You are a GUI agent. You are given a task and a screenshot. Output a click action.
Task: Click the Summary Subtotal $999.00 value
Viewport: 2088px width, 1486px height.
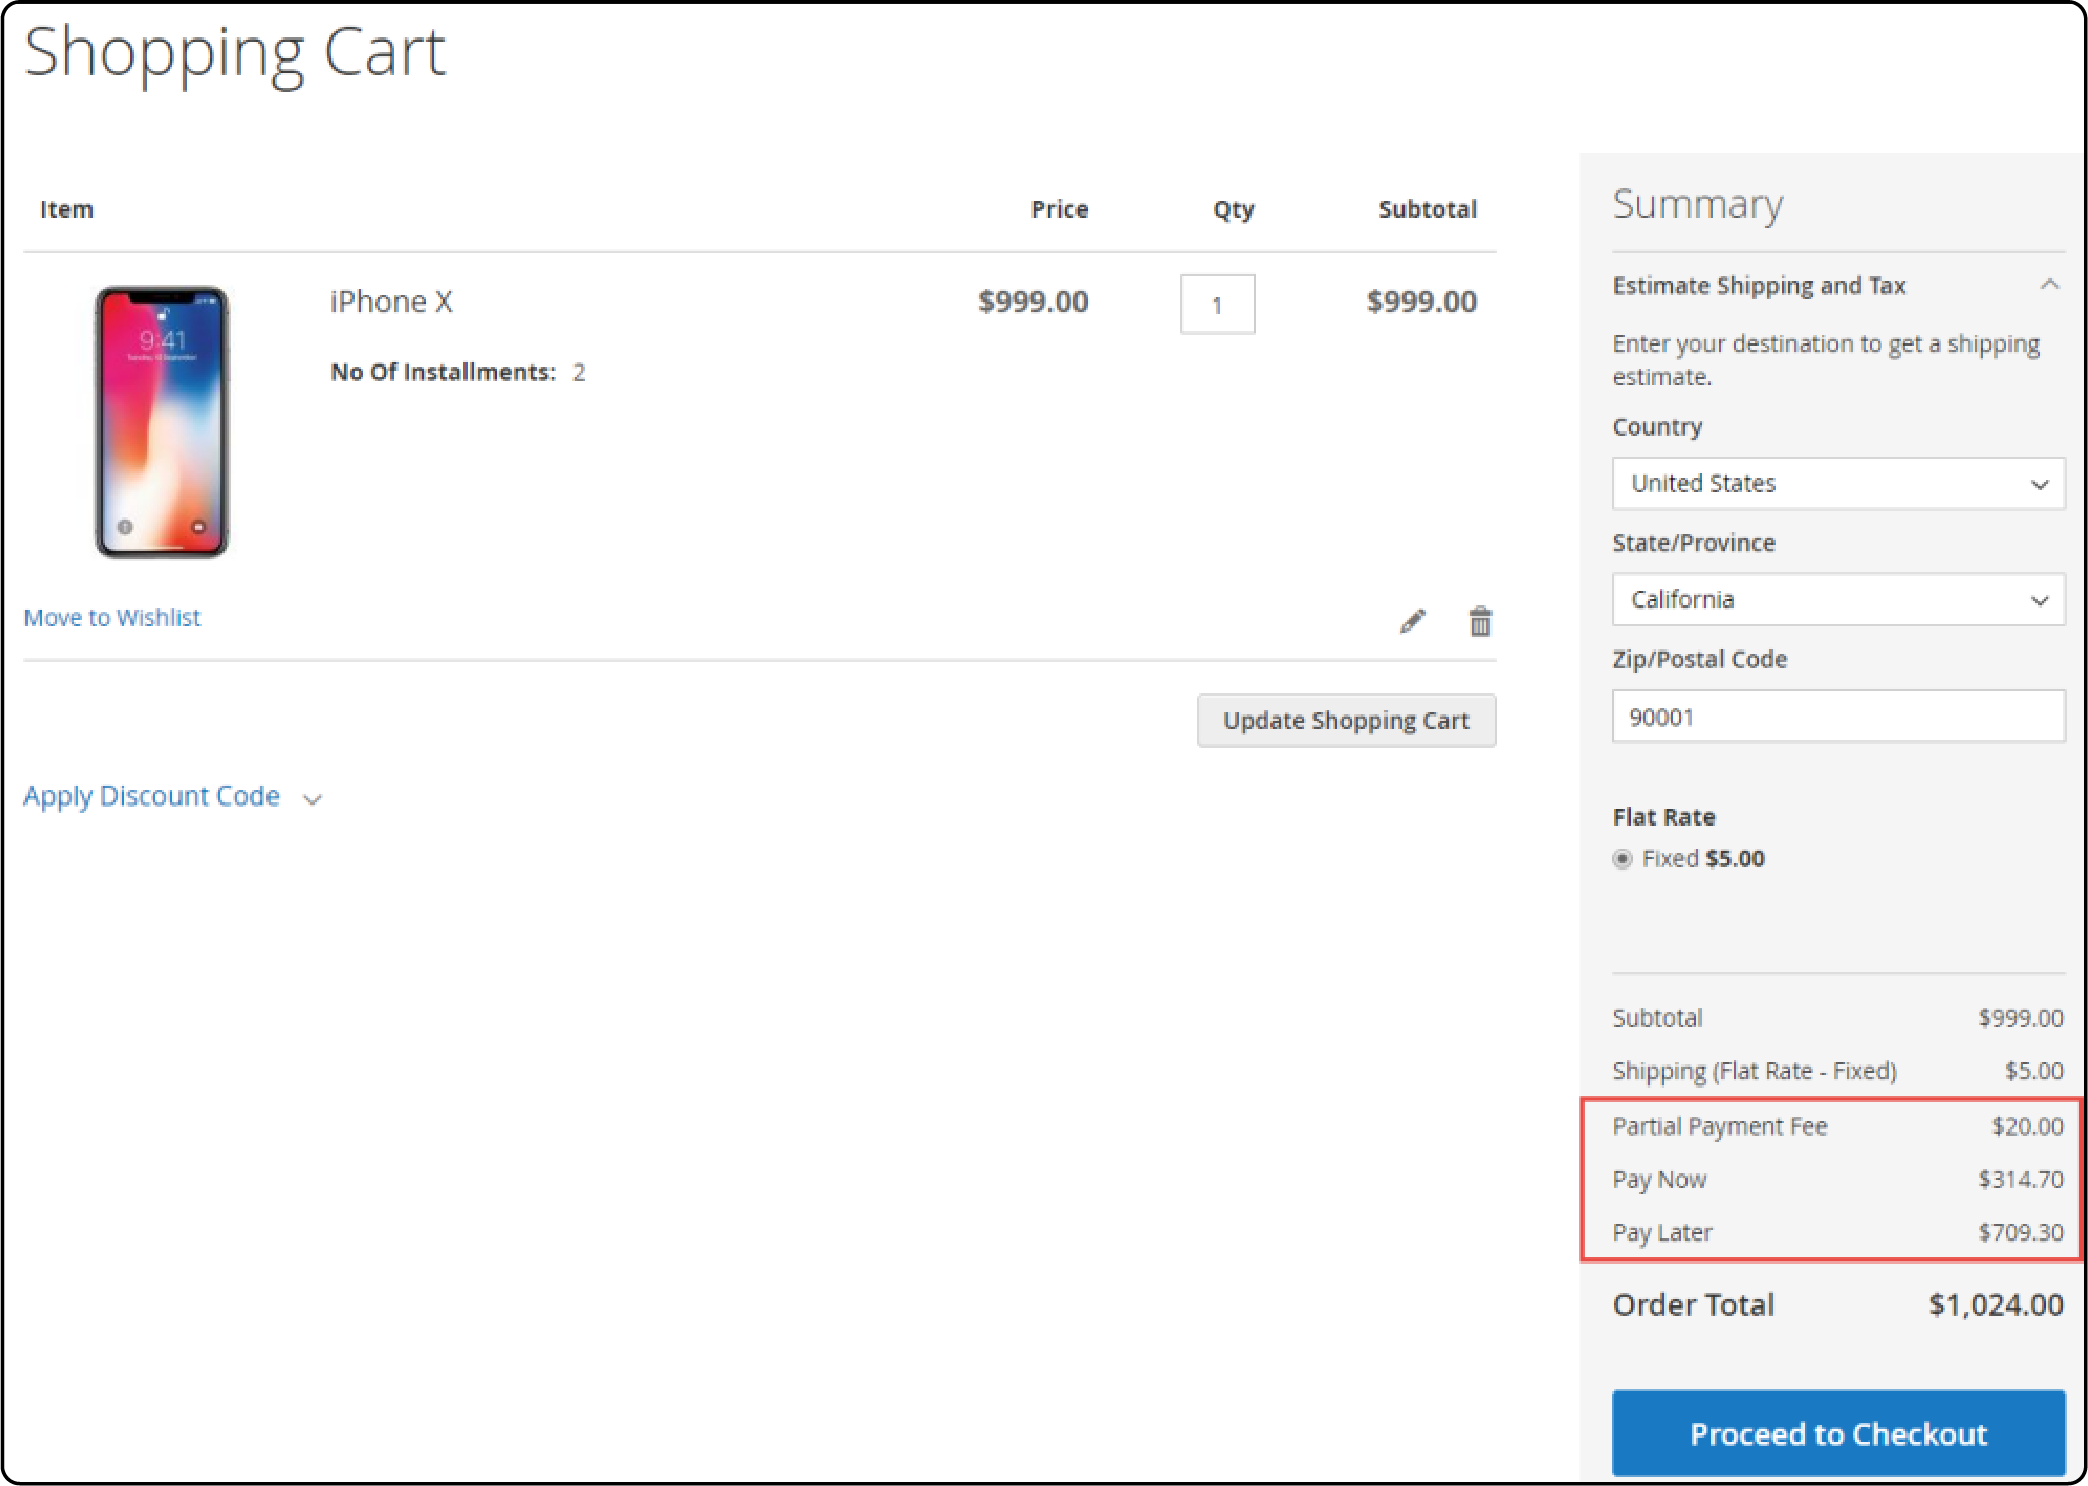pos(2020,1018)
